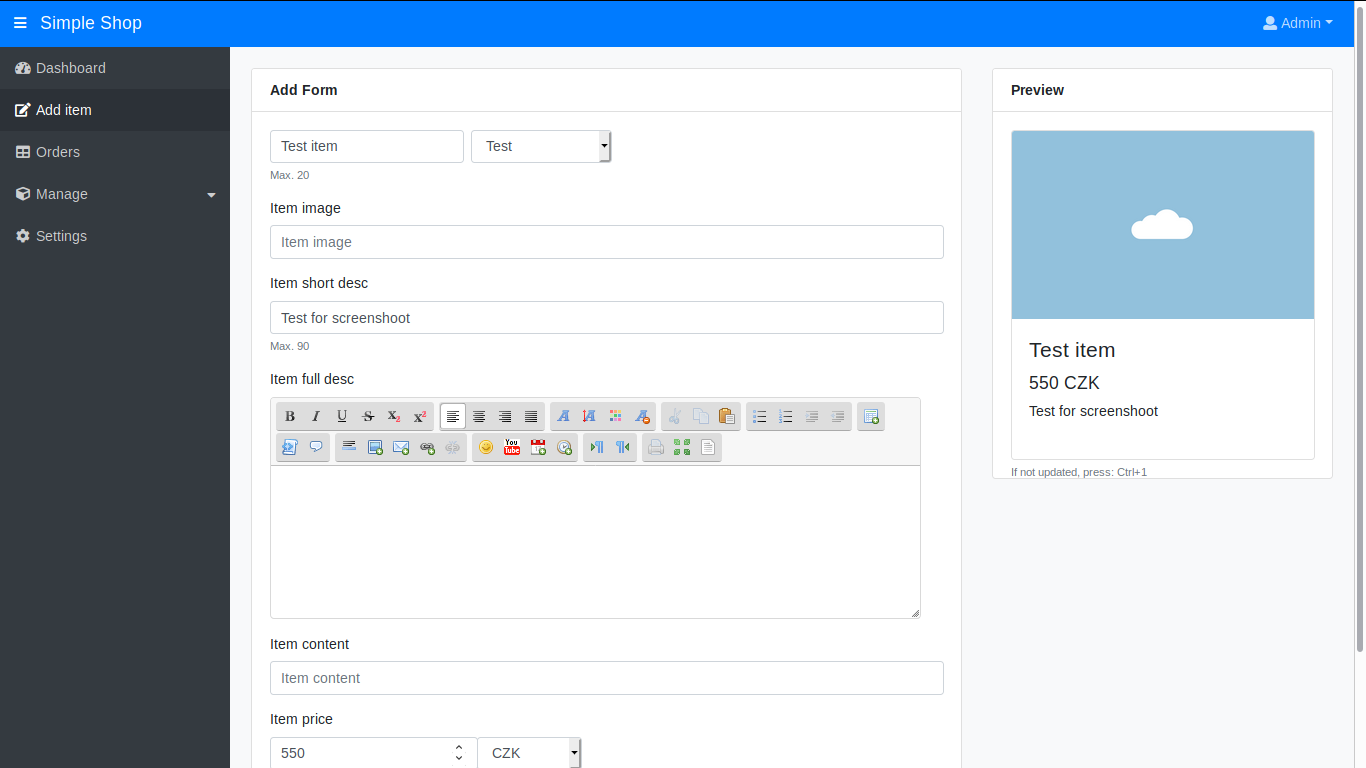Maximize the editor to full size
The width and height of the screenshot is (1366, 768).
[x=682, y=447]
